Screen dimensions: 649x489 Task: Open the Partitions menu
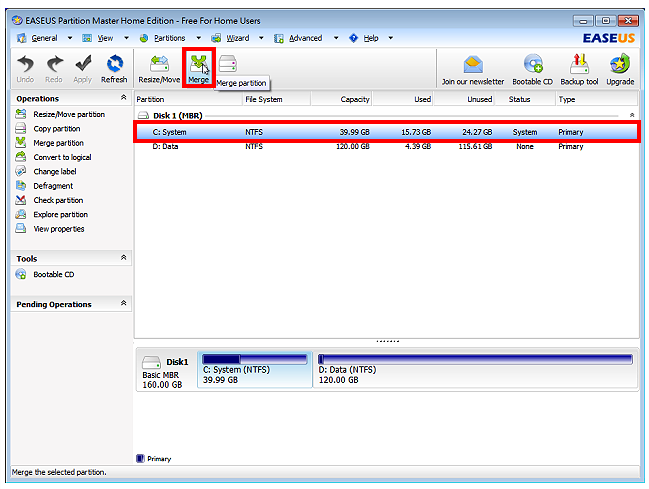point(169,38)
